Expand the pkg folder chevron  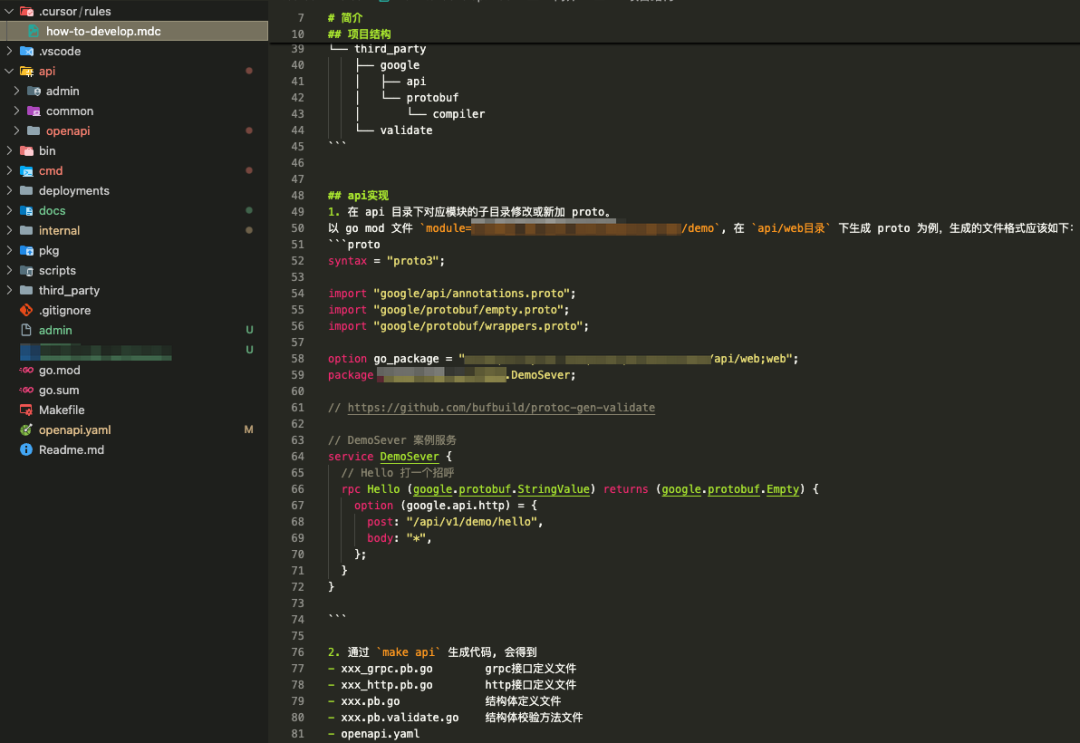coord(9,251)
